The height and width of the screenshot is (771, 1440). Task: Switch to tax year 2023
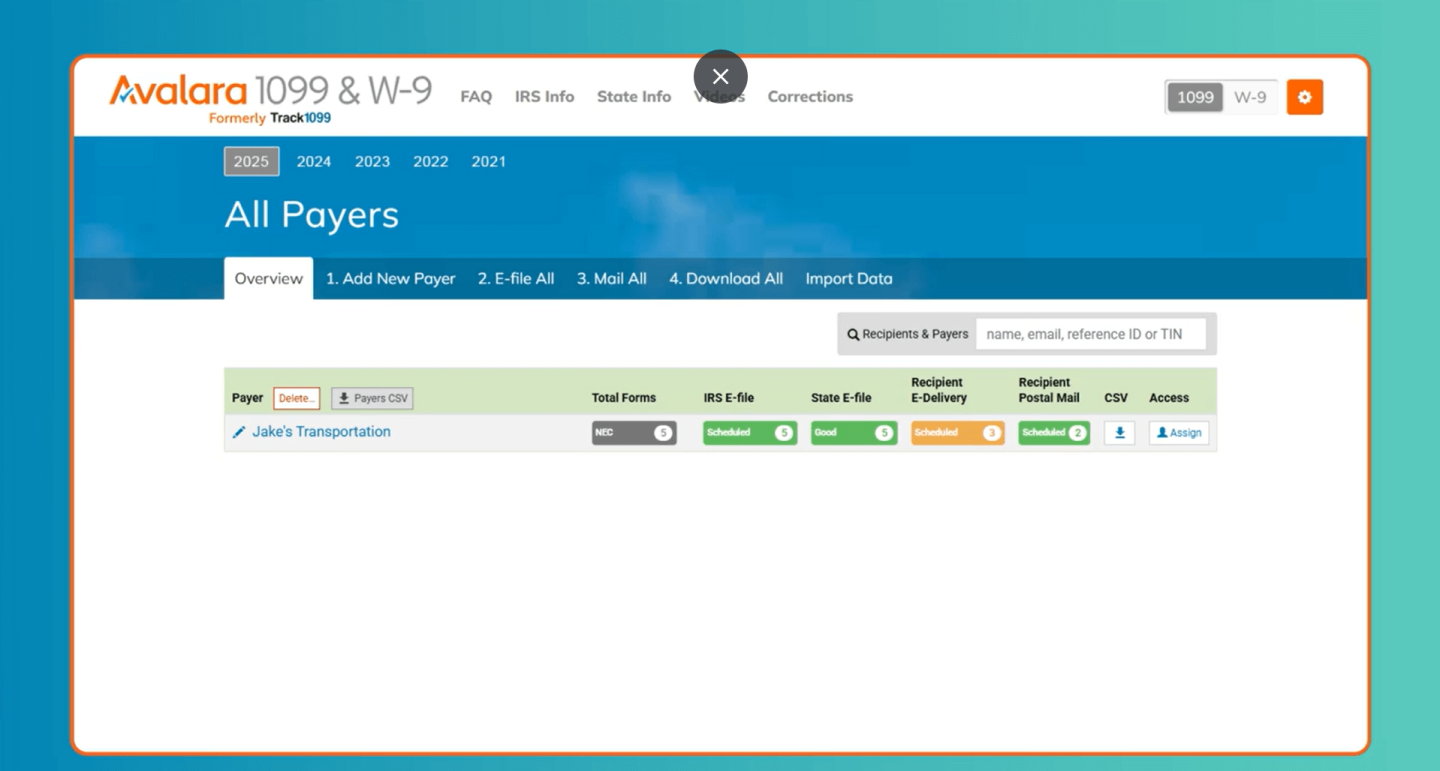click(372, 161)
